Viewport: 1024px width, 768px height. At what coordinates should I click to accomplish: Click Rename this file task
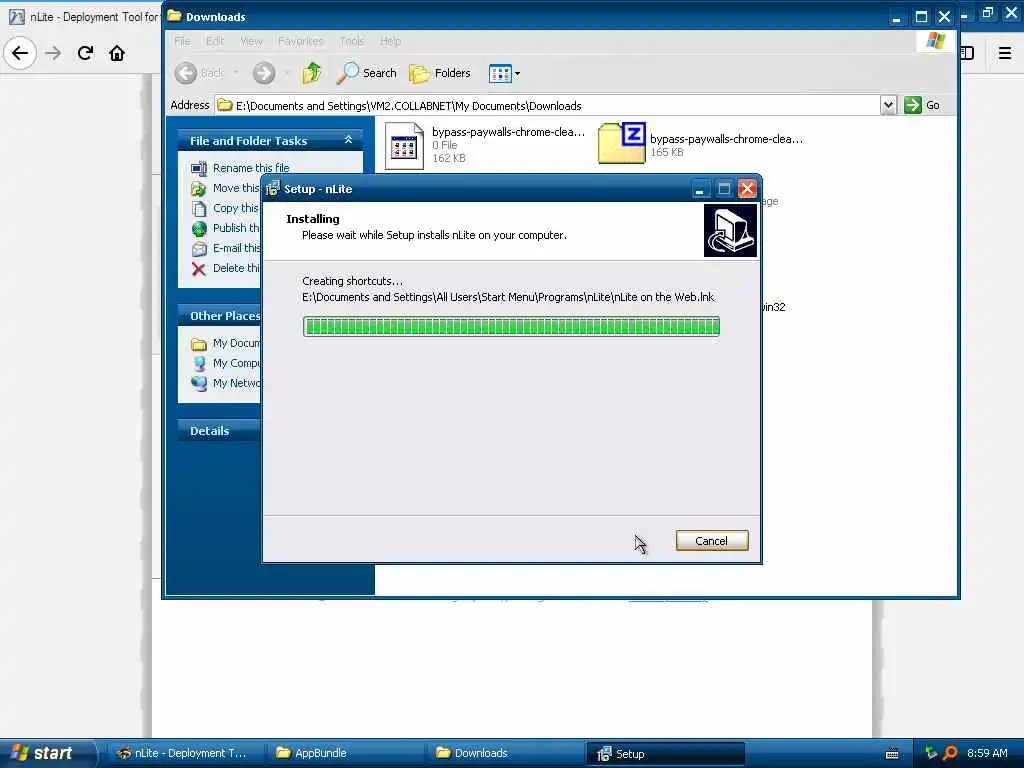pos(251,168)
